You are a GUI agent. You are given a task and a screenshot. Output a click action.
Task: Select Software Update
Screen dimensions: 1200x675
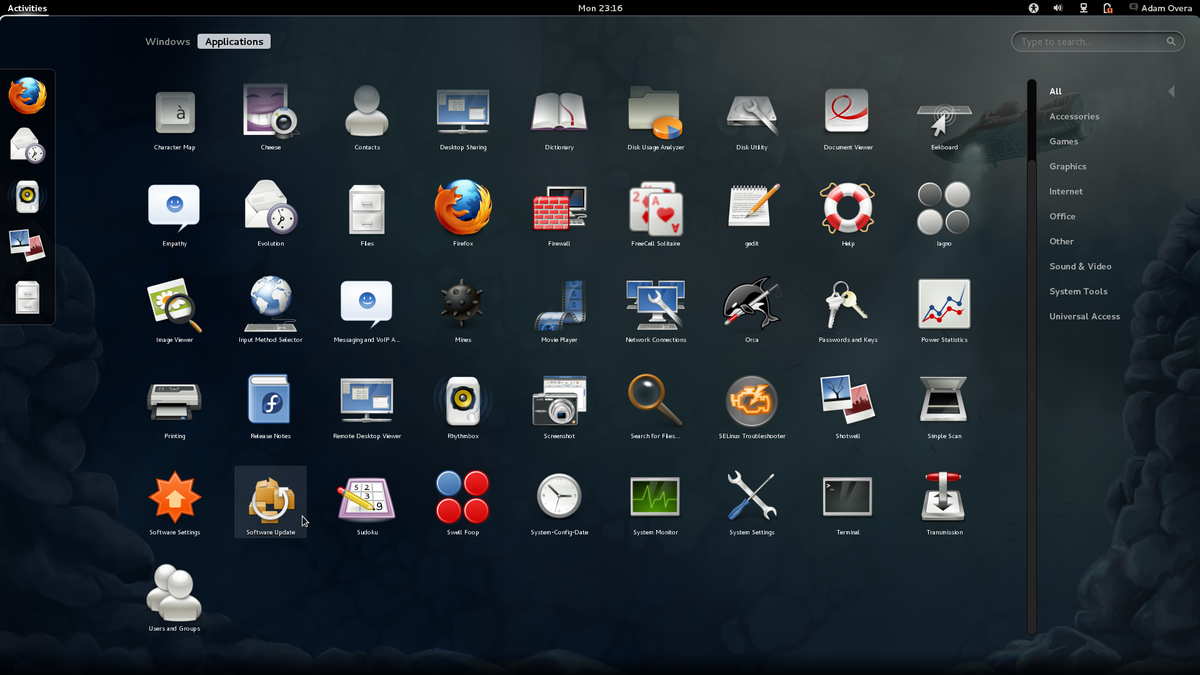coord(270,497)
